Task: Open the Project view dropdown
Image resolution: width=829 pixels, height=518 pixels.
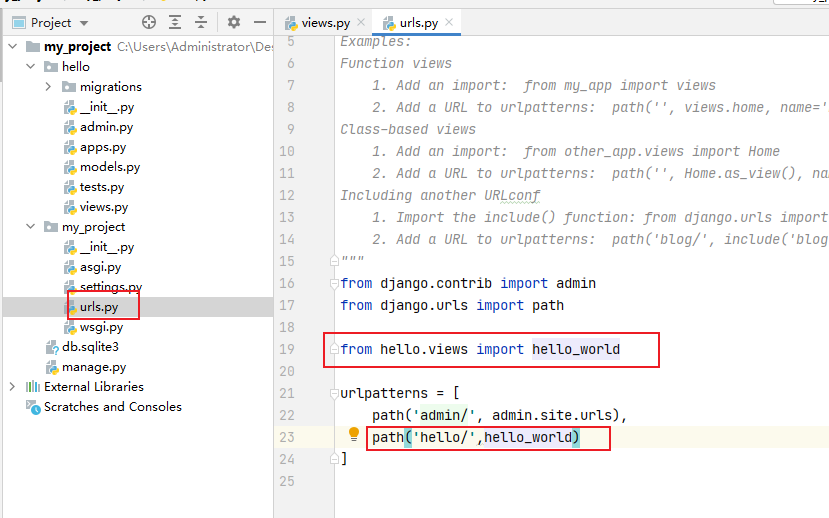Action: click(84, 23)
